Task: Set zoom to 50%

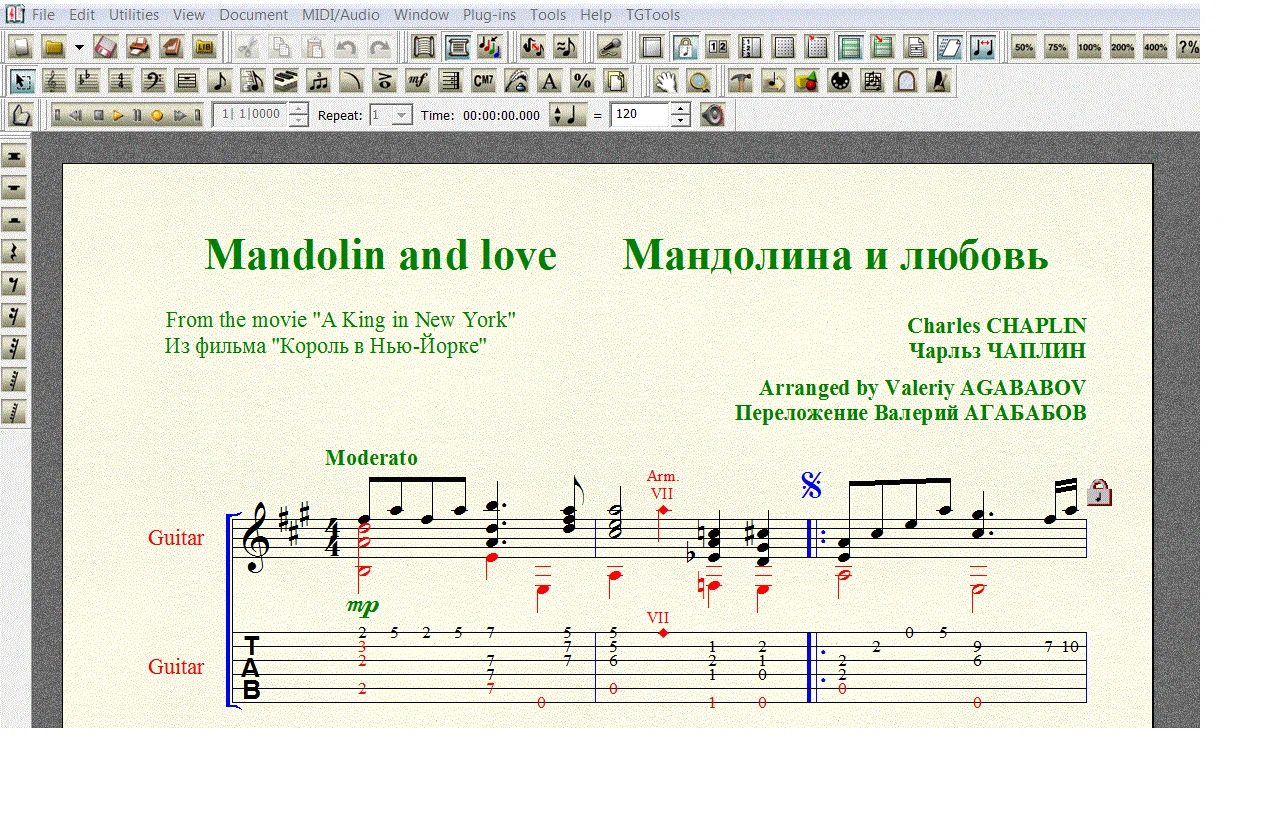Action: click(1024, 47)
